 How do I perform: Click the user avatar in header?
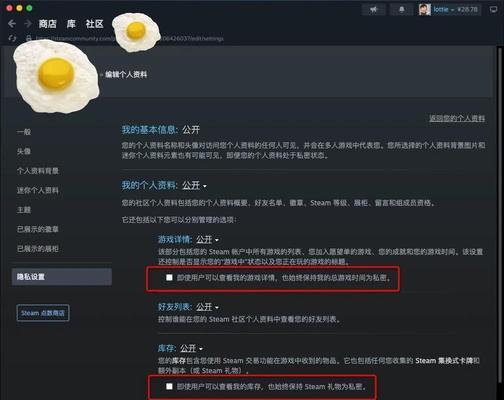425,9
